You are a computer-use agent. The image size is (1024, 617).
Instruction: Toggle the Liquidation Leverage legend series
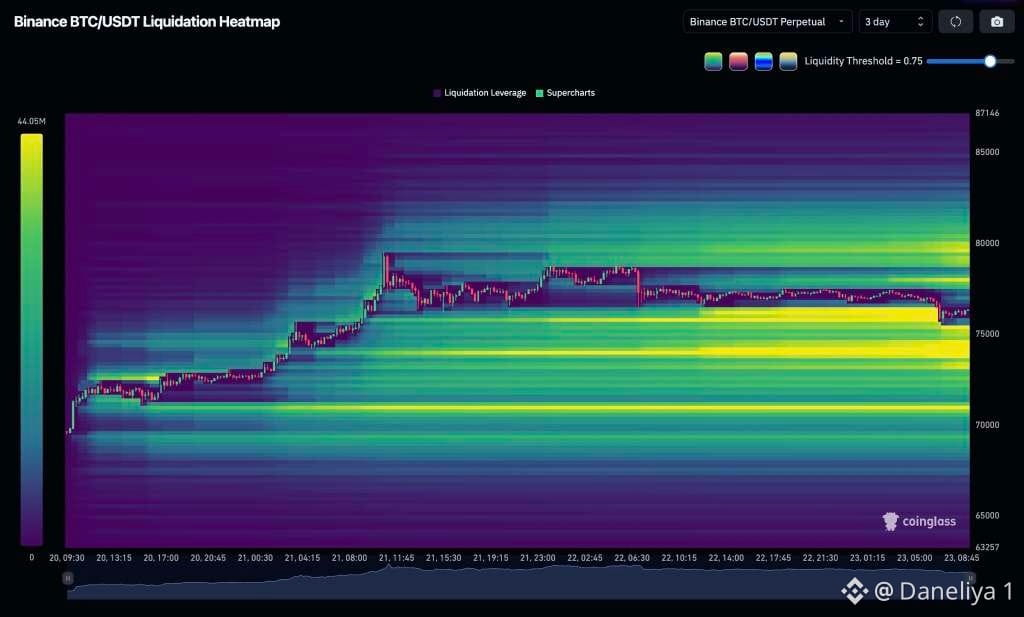(479, 93)
